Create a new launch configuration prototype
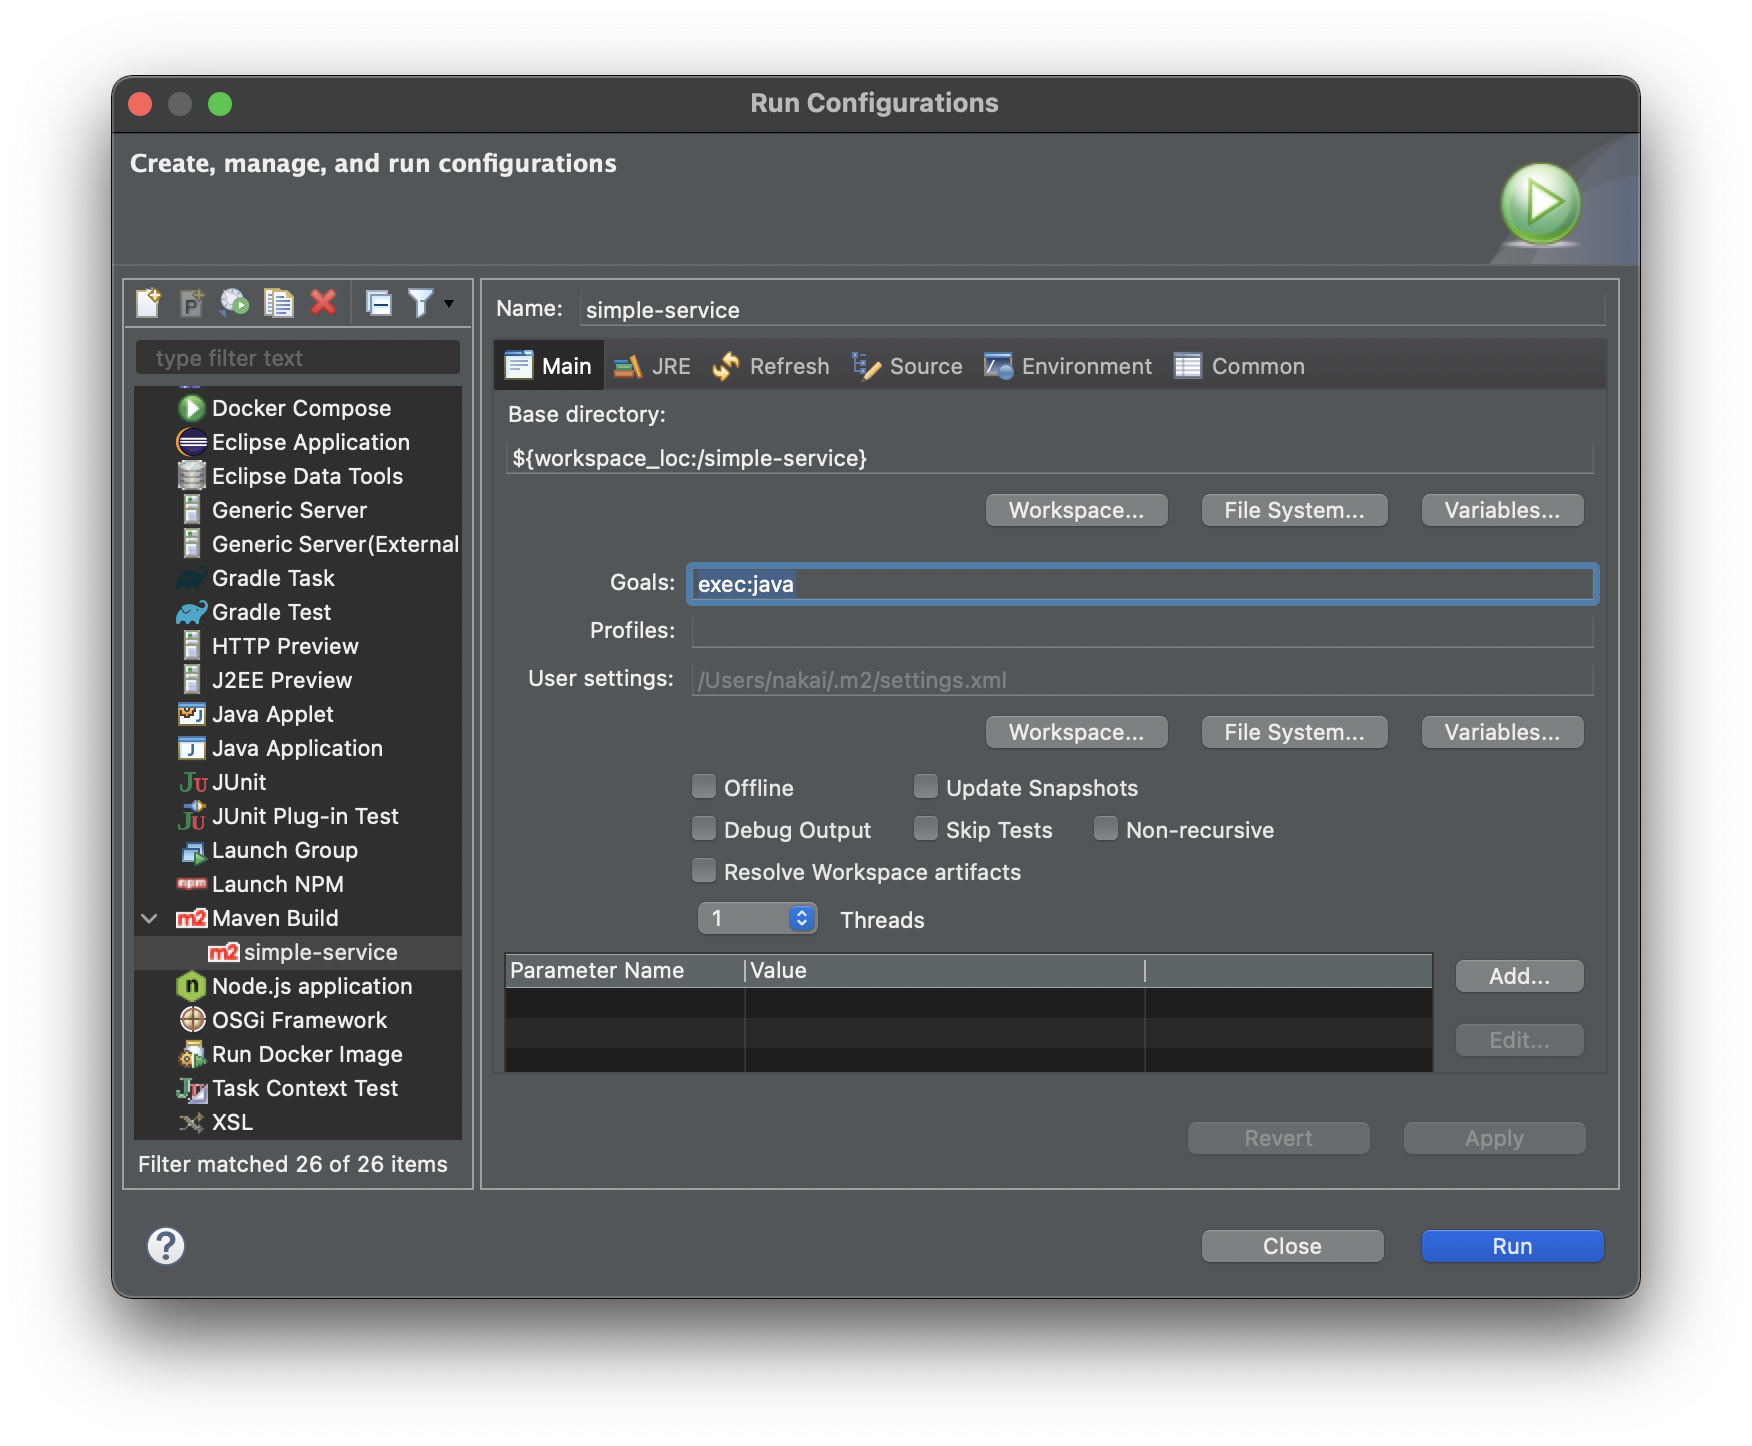The width and height of the screenshot is (1752, 1446). [193, 303]
